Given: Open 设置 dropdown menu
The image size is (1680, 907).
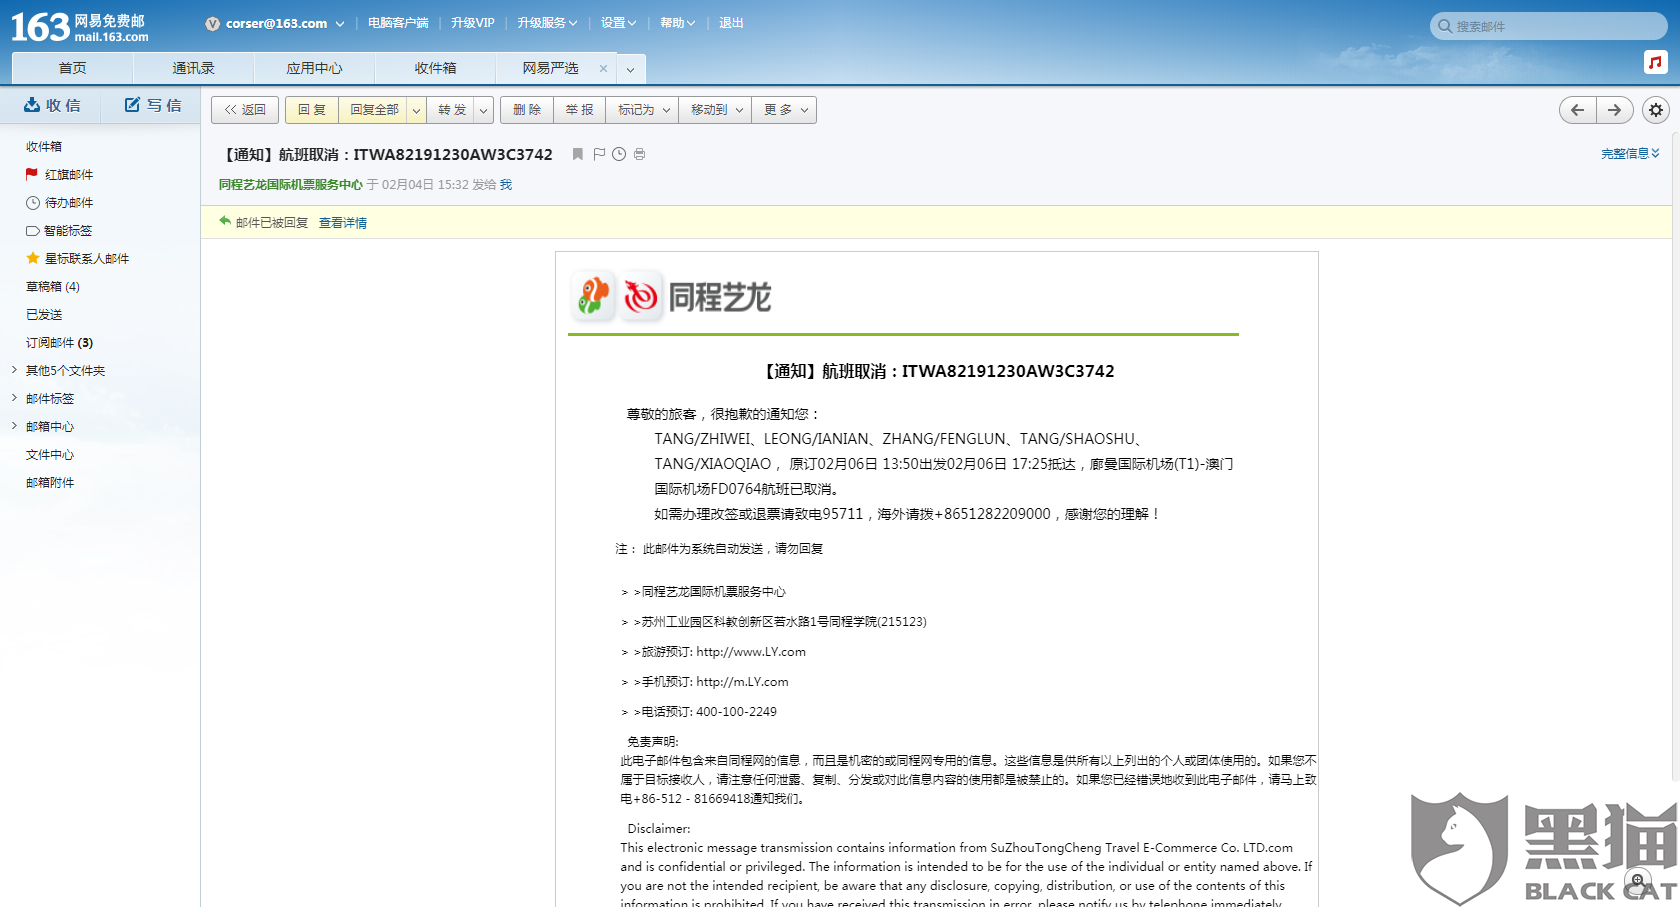Looking at the screenshot, I should pos(618,23).
